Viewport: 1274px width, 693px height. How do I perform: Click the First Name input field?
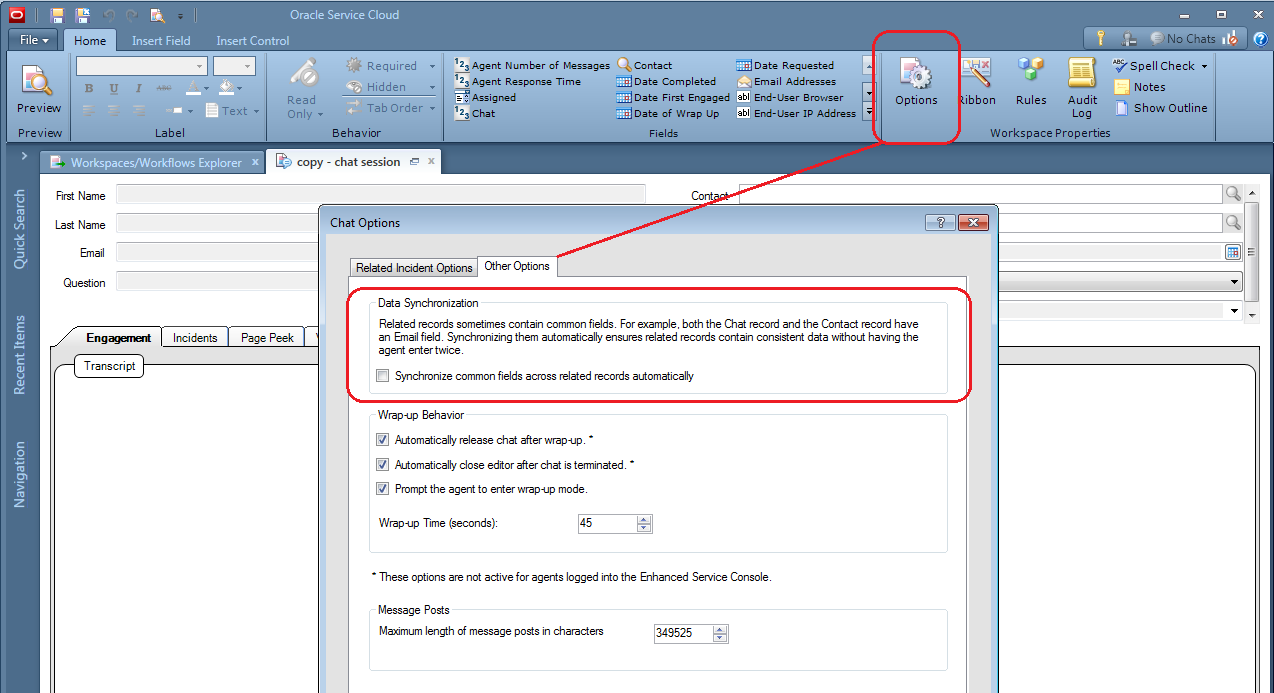(380, 195)
